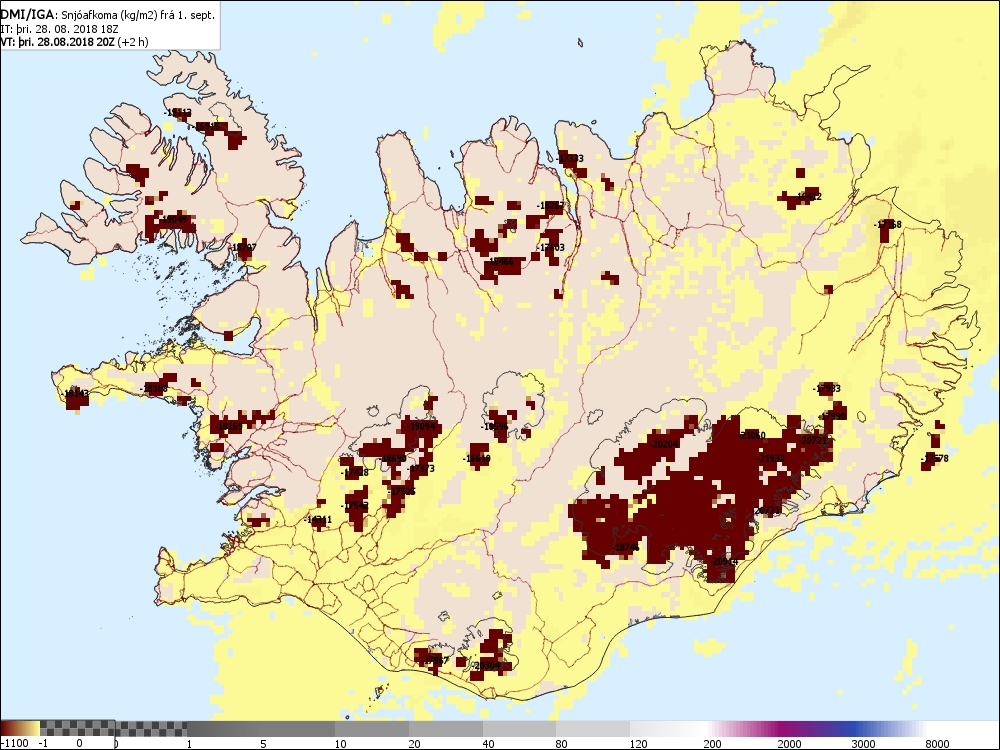Click the -17857 map value label
Screen dimensions: 1000x750
[435, 661]
